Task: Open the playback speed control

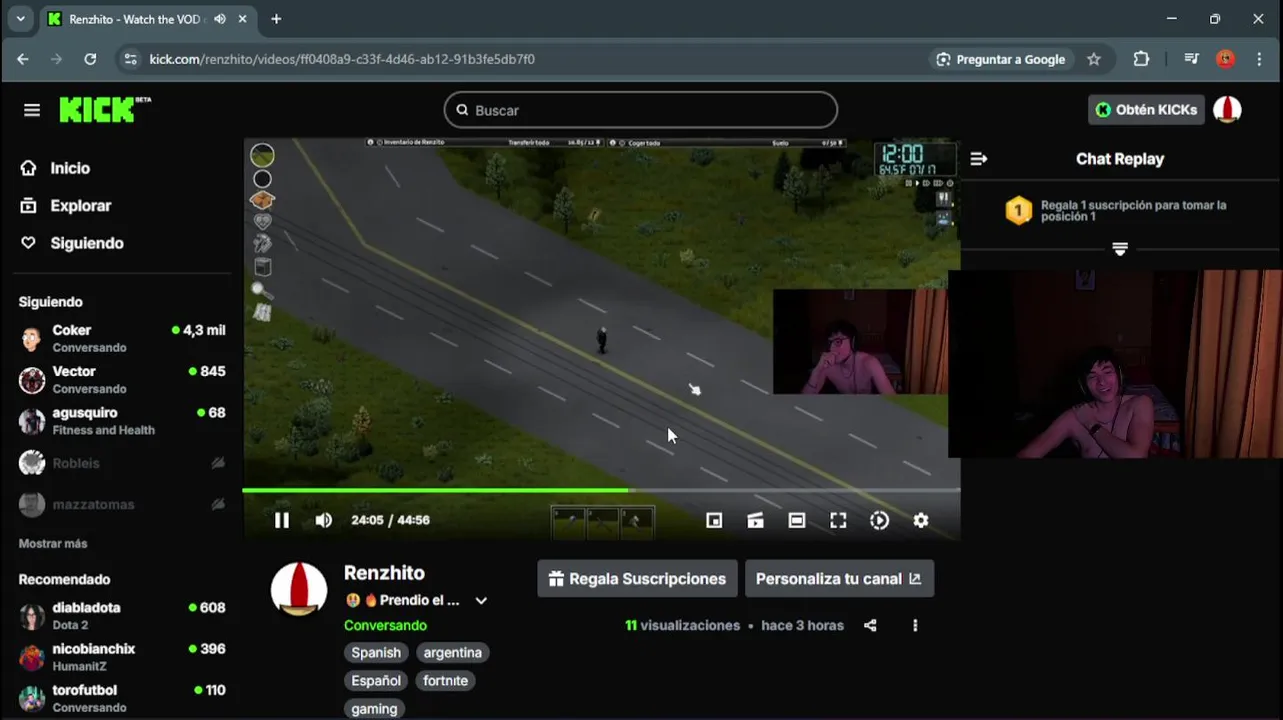Action: [879, 520]
